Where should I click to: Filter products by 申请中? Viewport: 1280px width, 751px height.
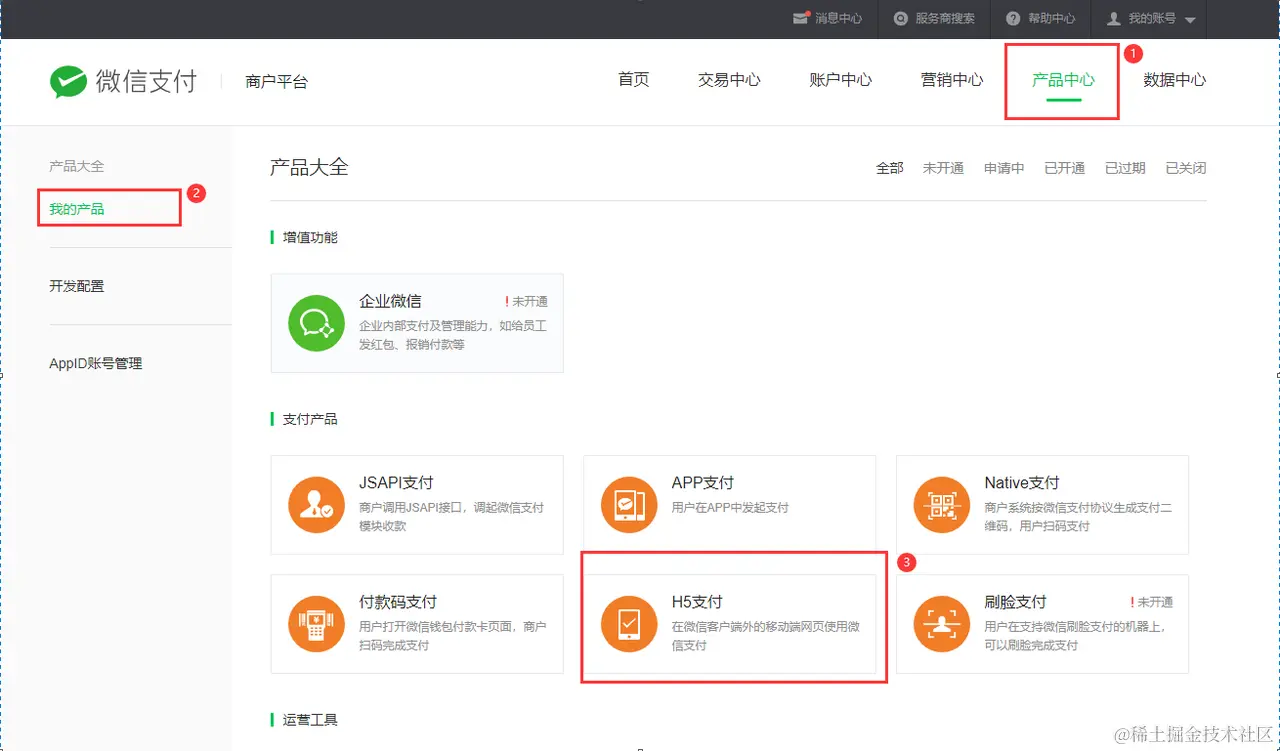tap(1004, 168)
